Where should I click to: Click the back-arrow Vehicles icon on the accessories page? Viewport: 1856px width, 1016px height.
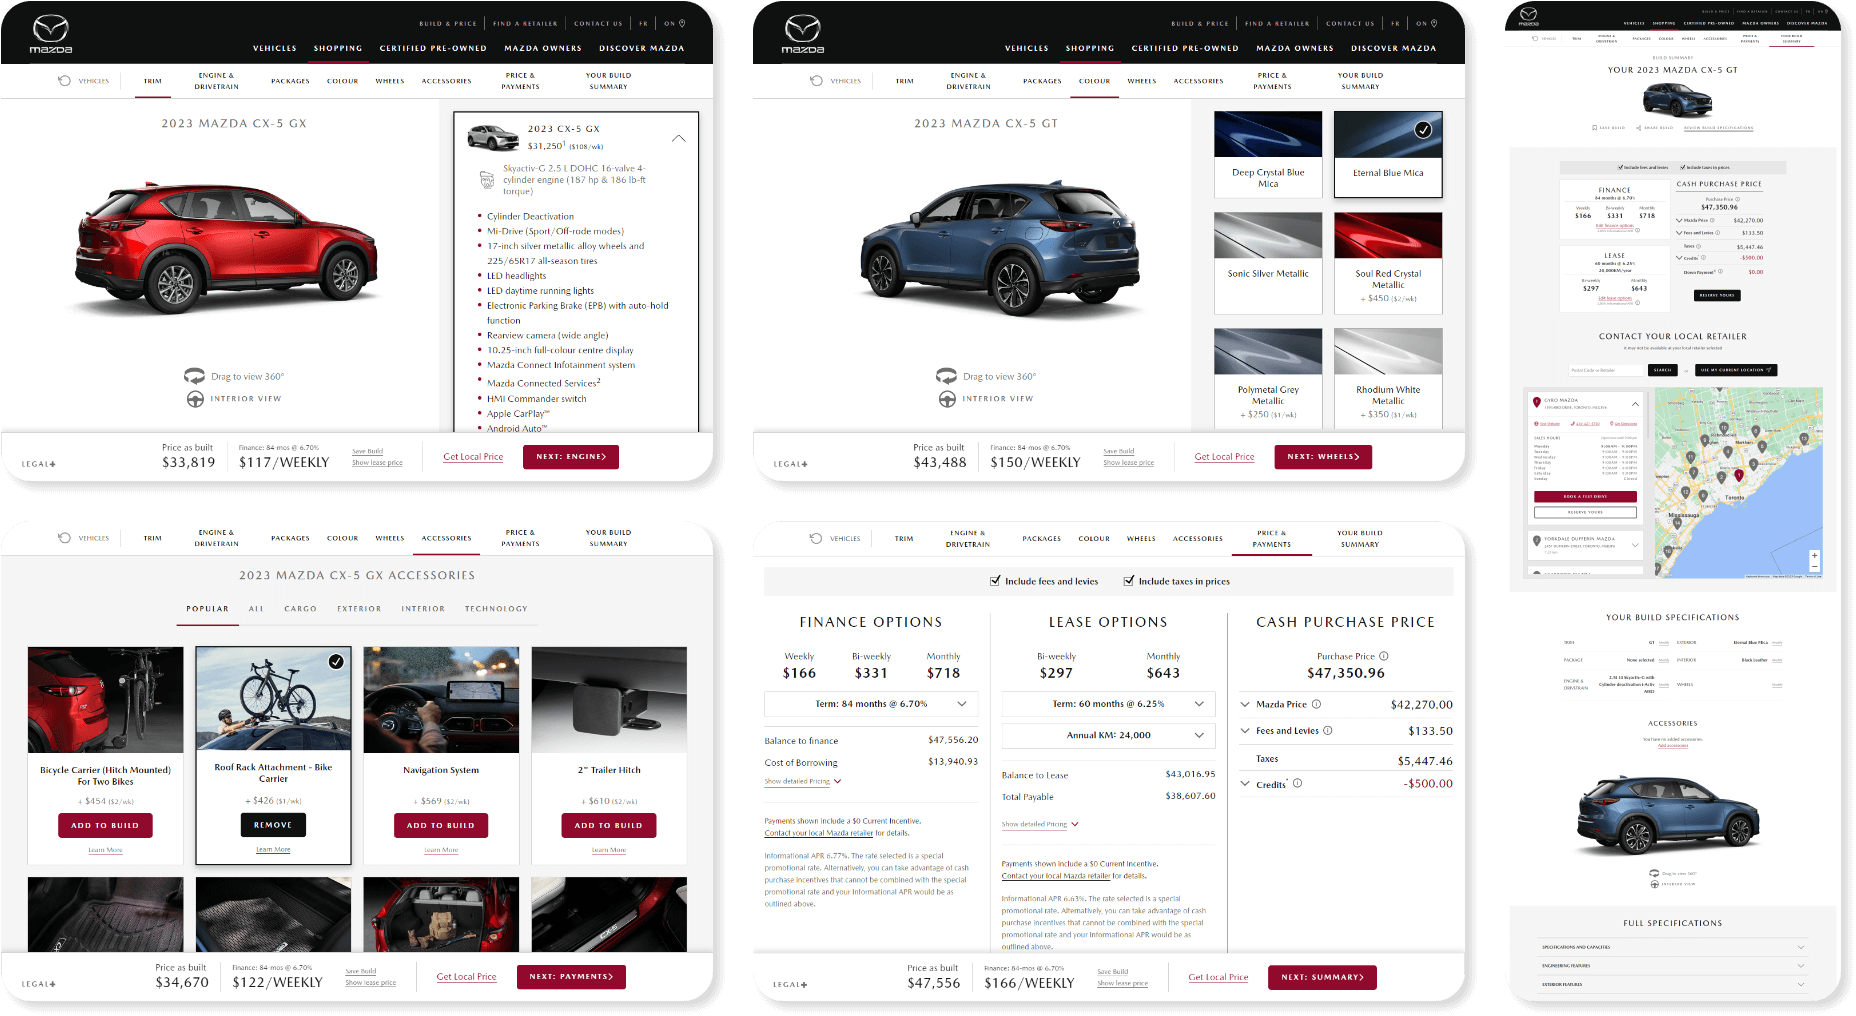coord(65,538)
